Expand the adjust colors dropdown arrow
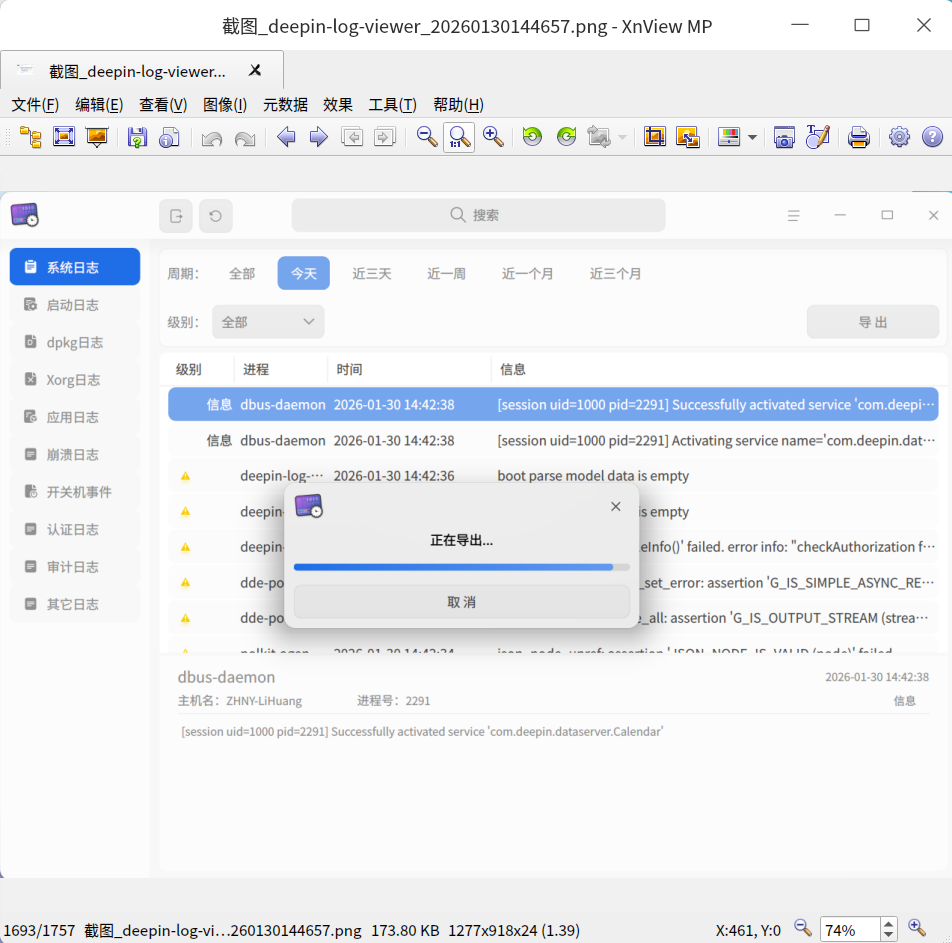The image size is (952, 943). pos(752,137)
